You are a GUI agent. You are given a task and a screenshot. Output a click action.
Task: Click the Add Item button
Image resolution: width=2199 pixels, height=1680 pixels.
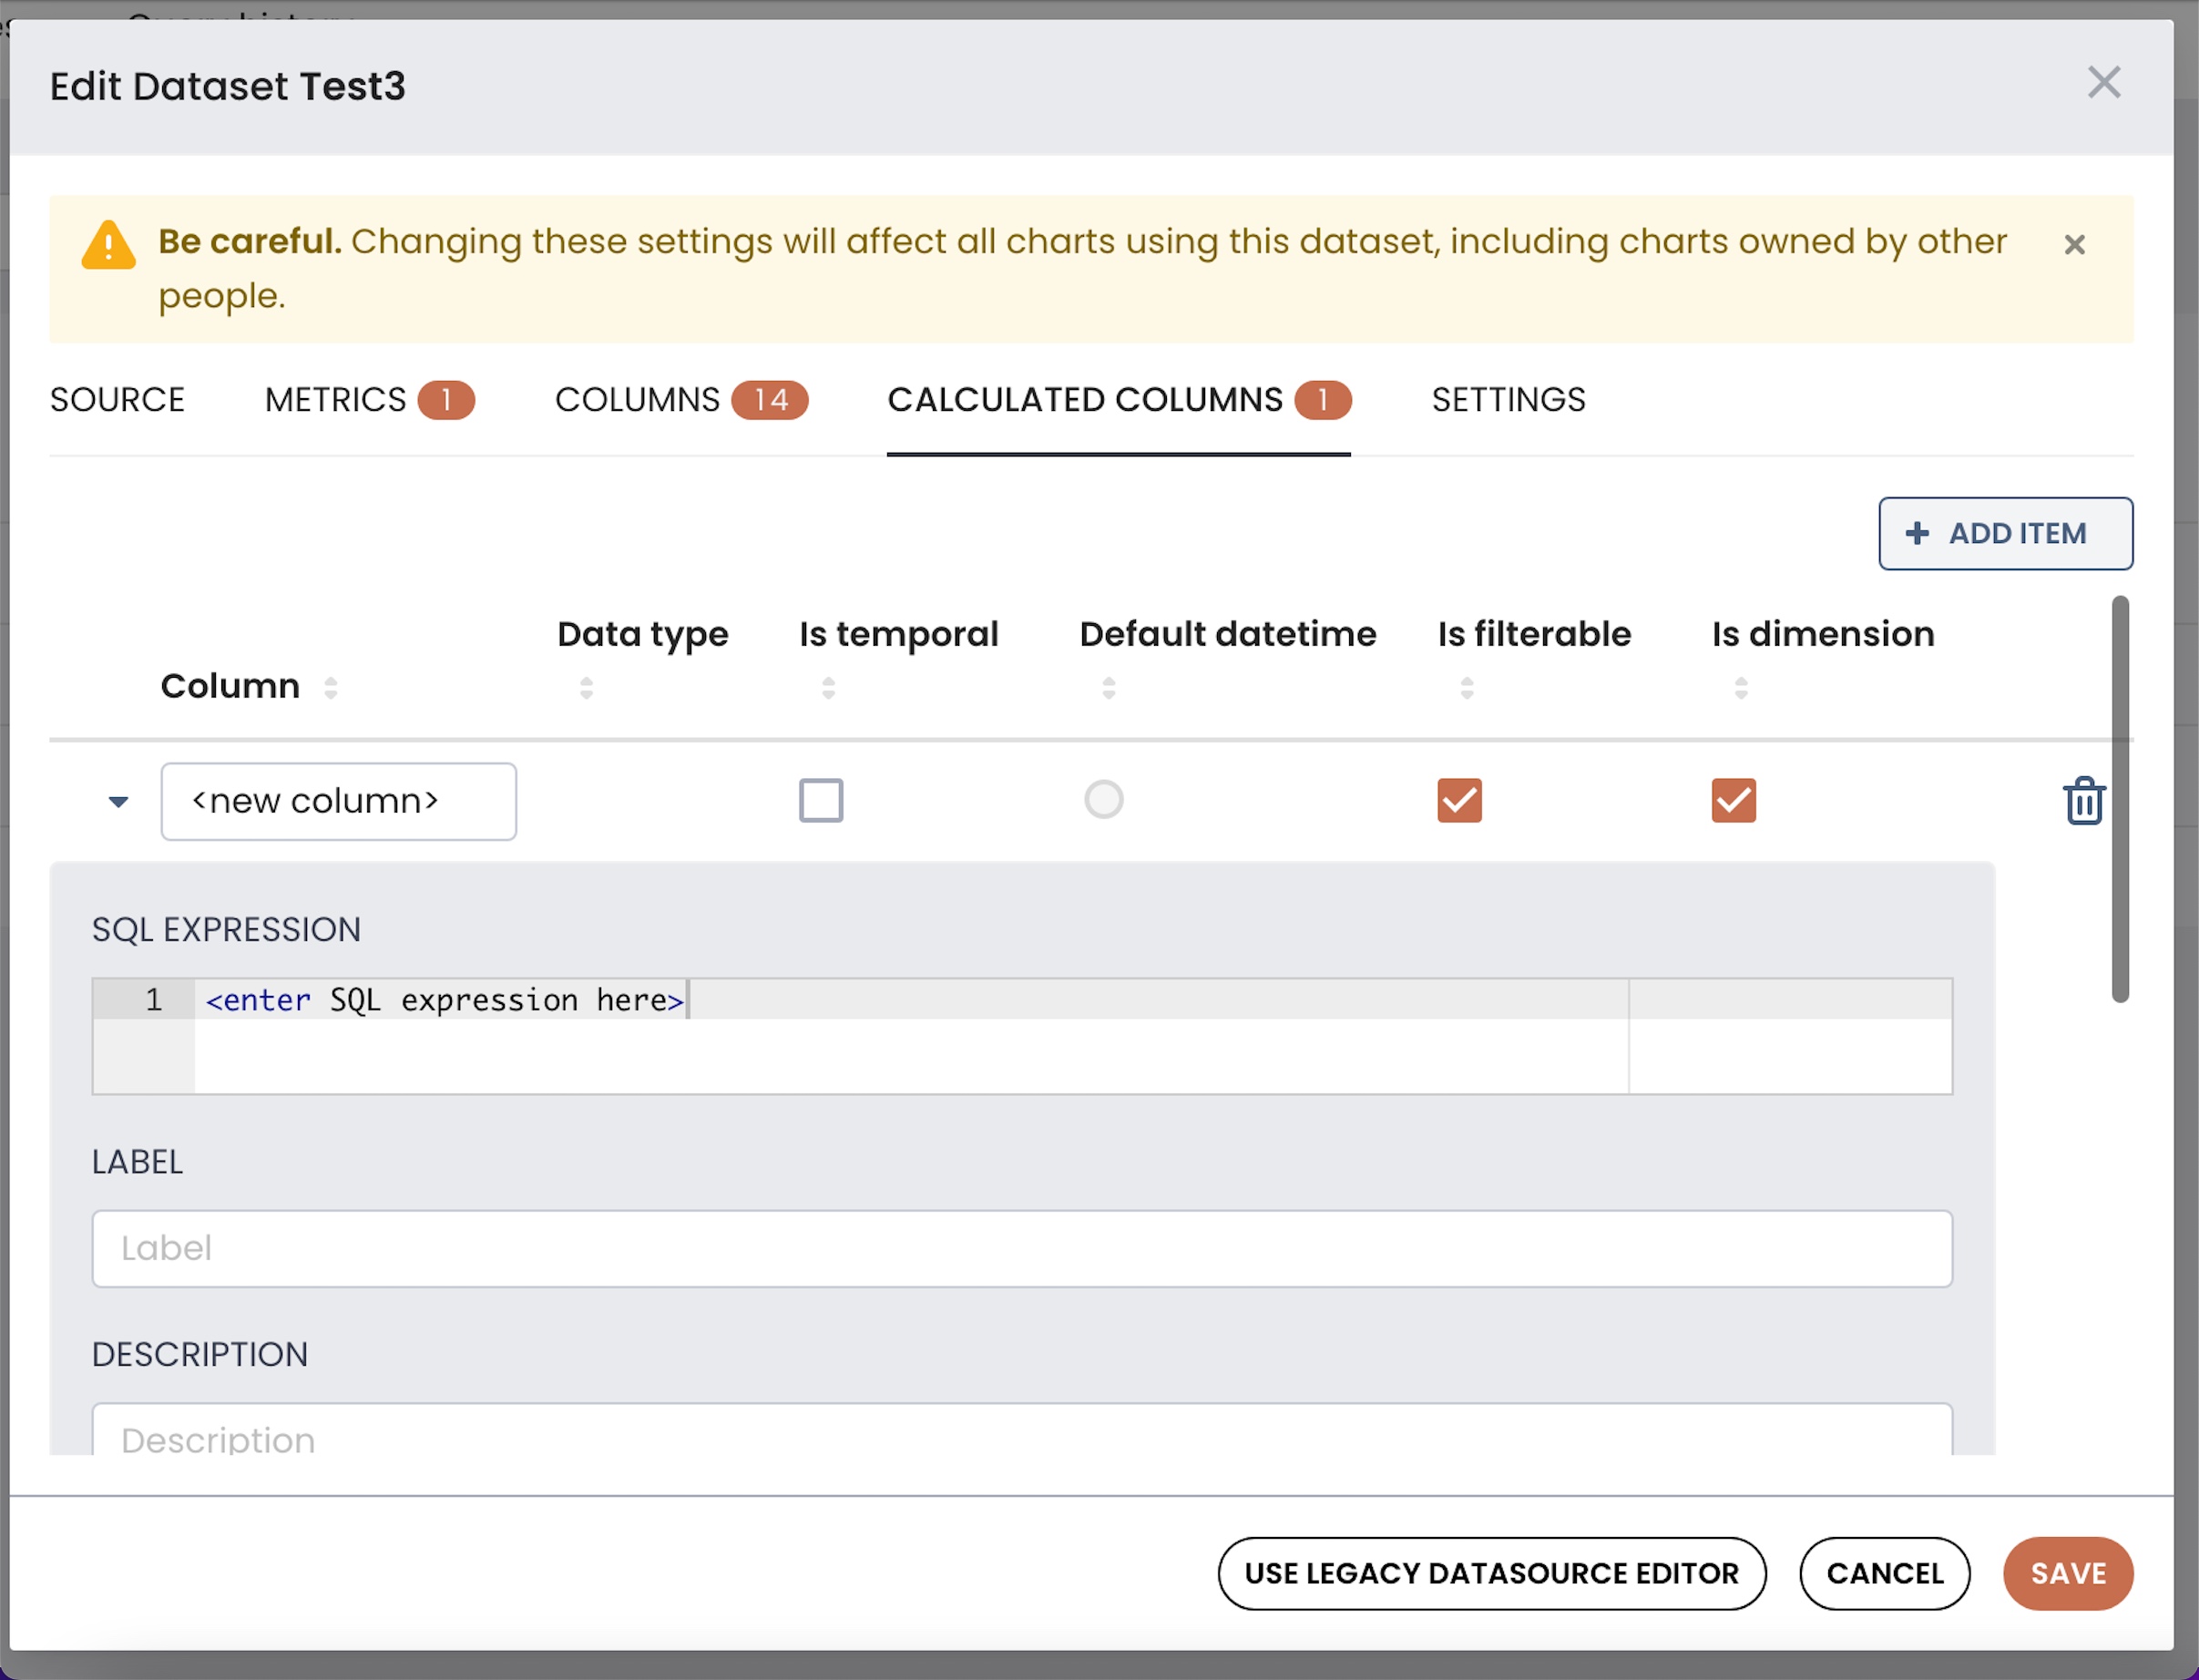(x=2005, y=533)
